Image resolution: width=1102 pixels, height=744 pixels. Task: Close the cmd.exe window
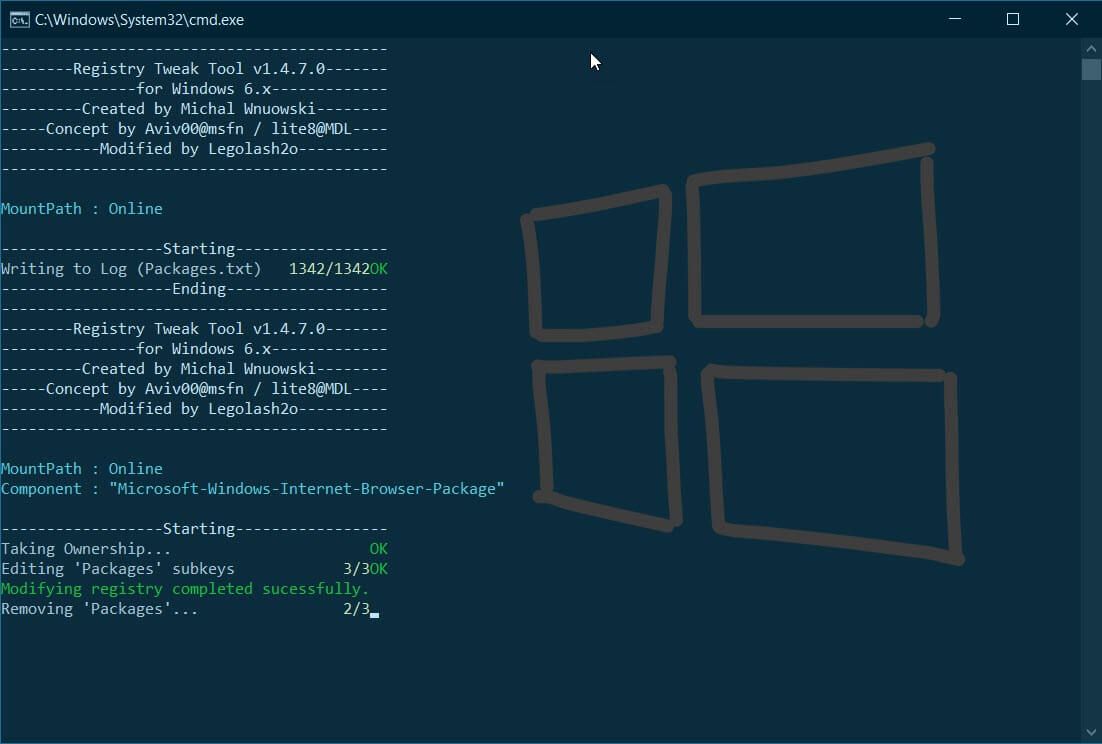(1071, 19)
